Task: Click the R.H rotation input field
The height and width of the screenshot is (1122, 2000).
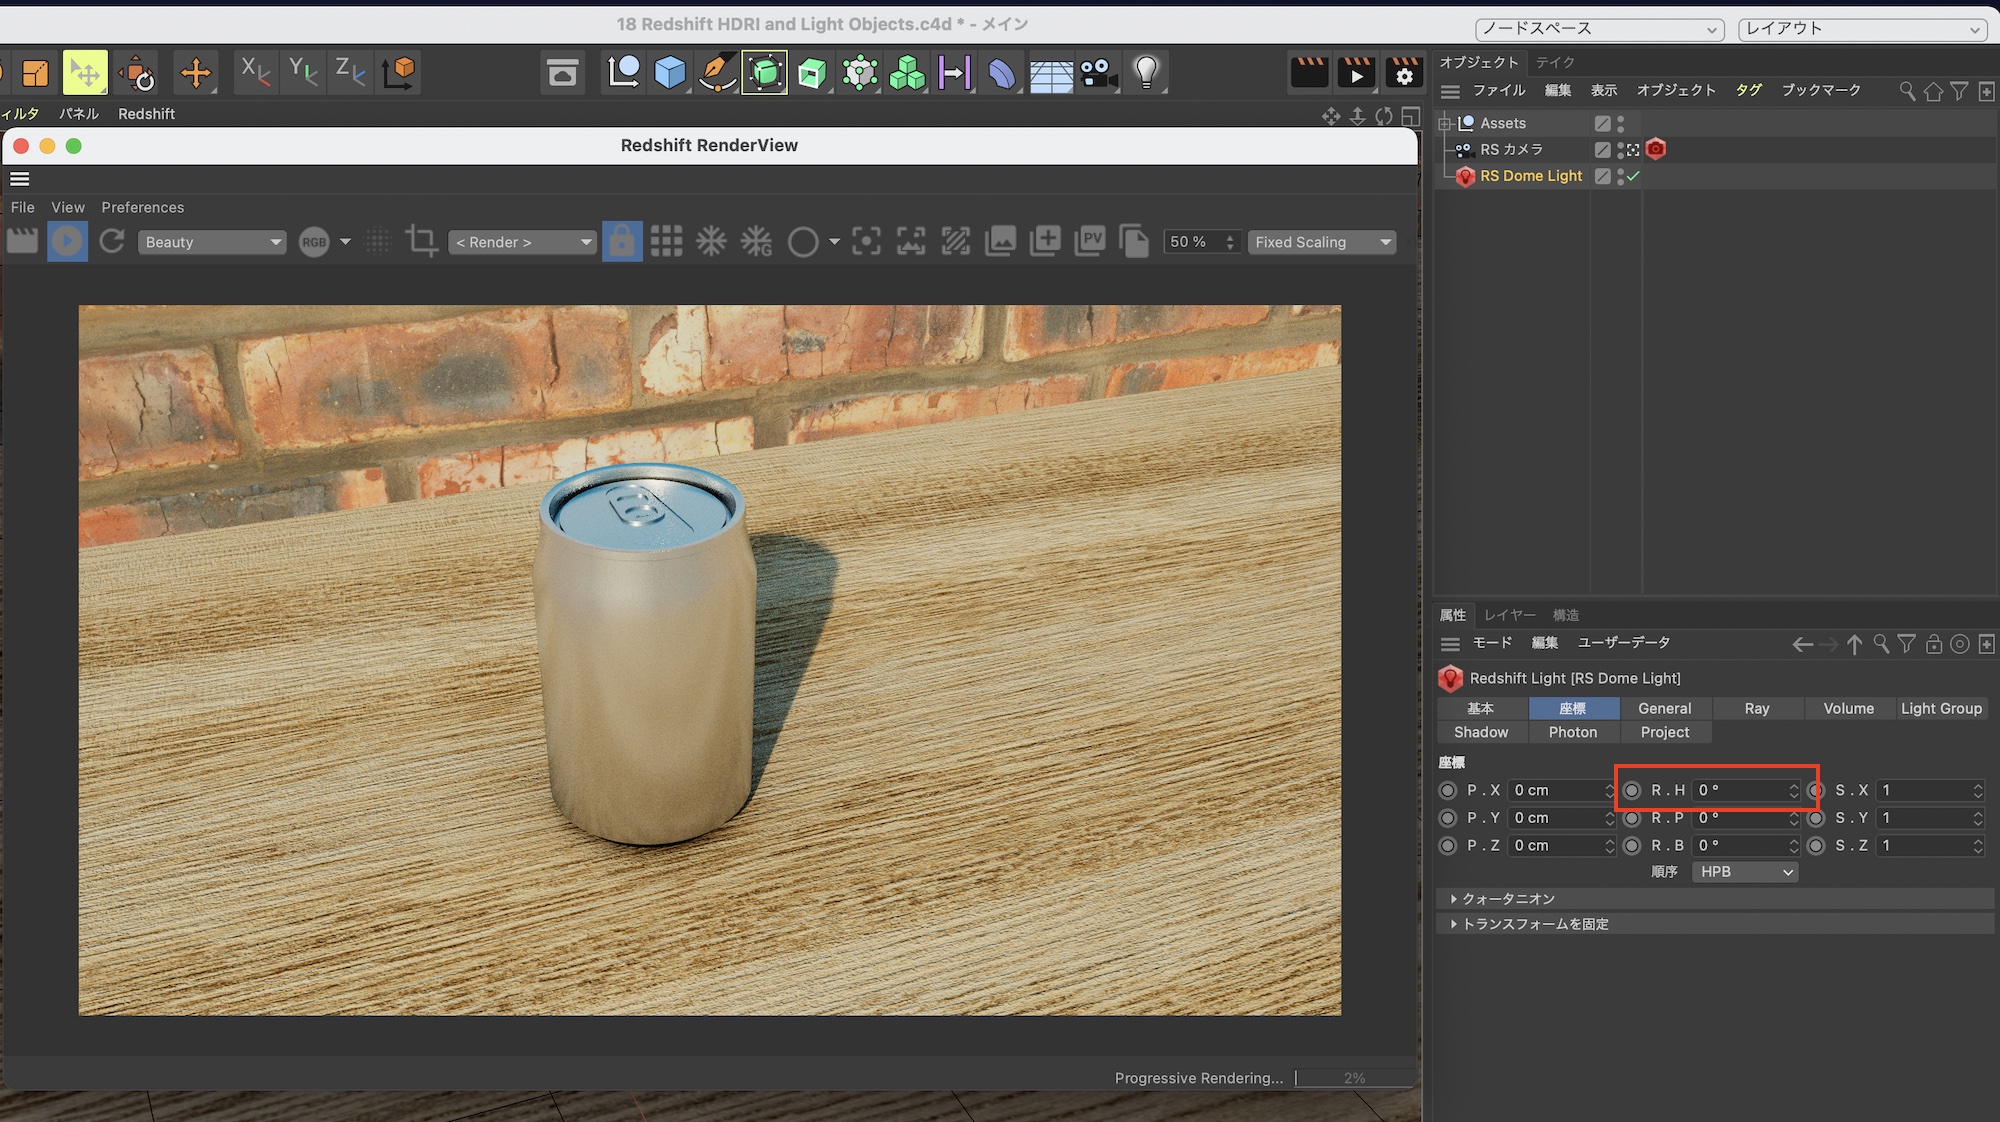Action: [1740, 790]
